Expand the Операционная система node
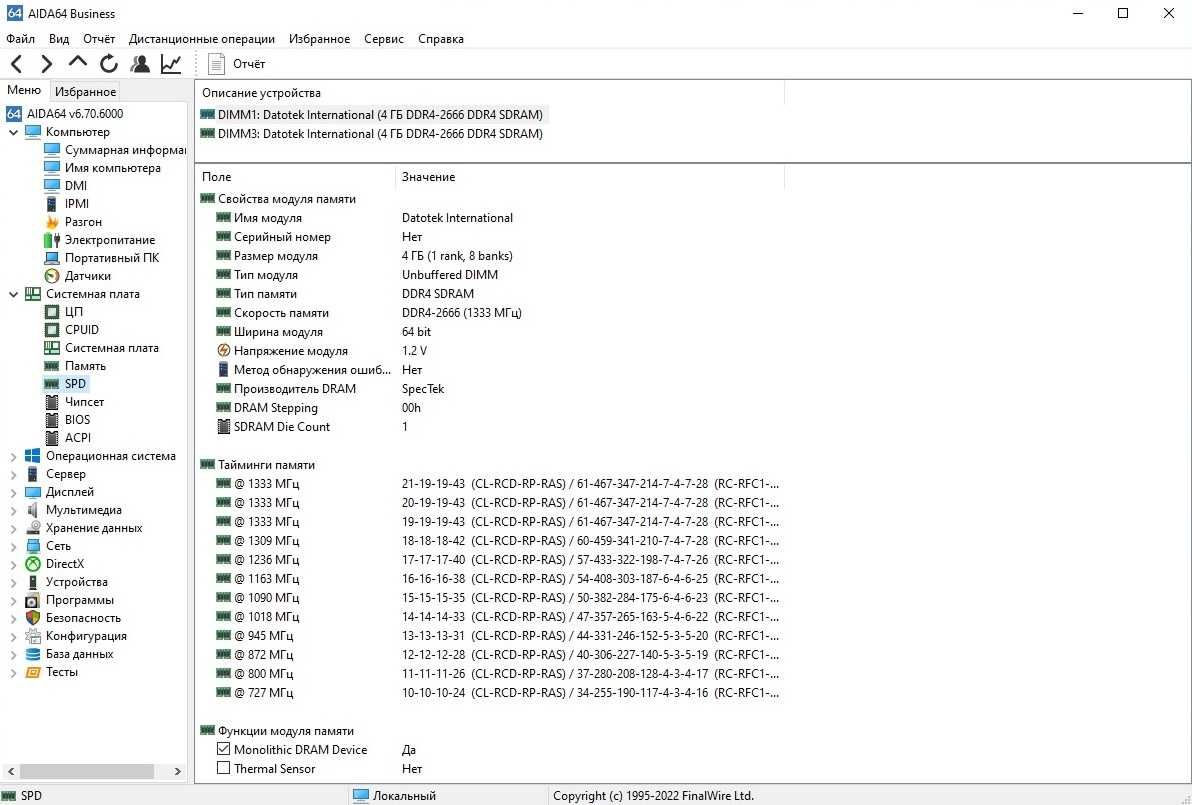1192x805 pixels. tap(13, 456)
